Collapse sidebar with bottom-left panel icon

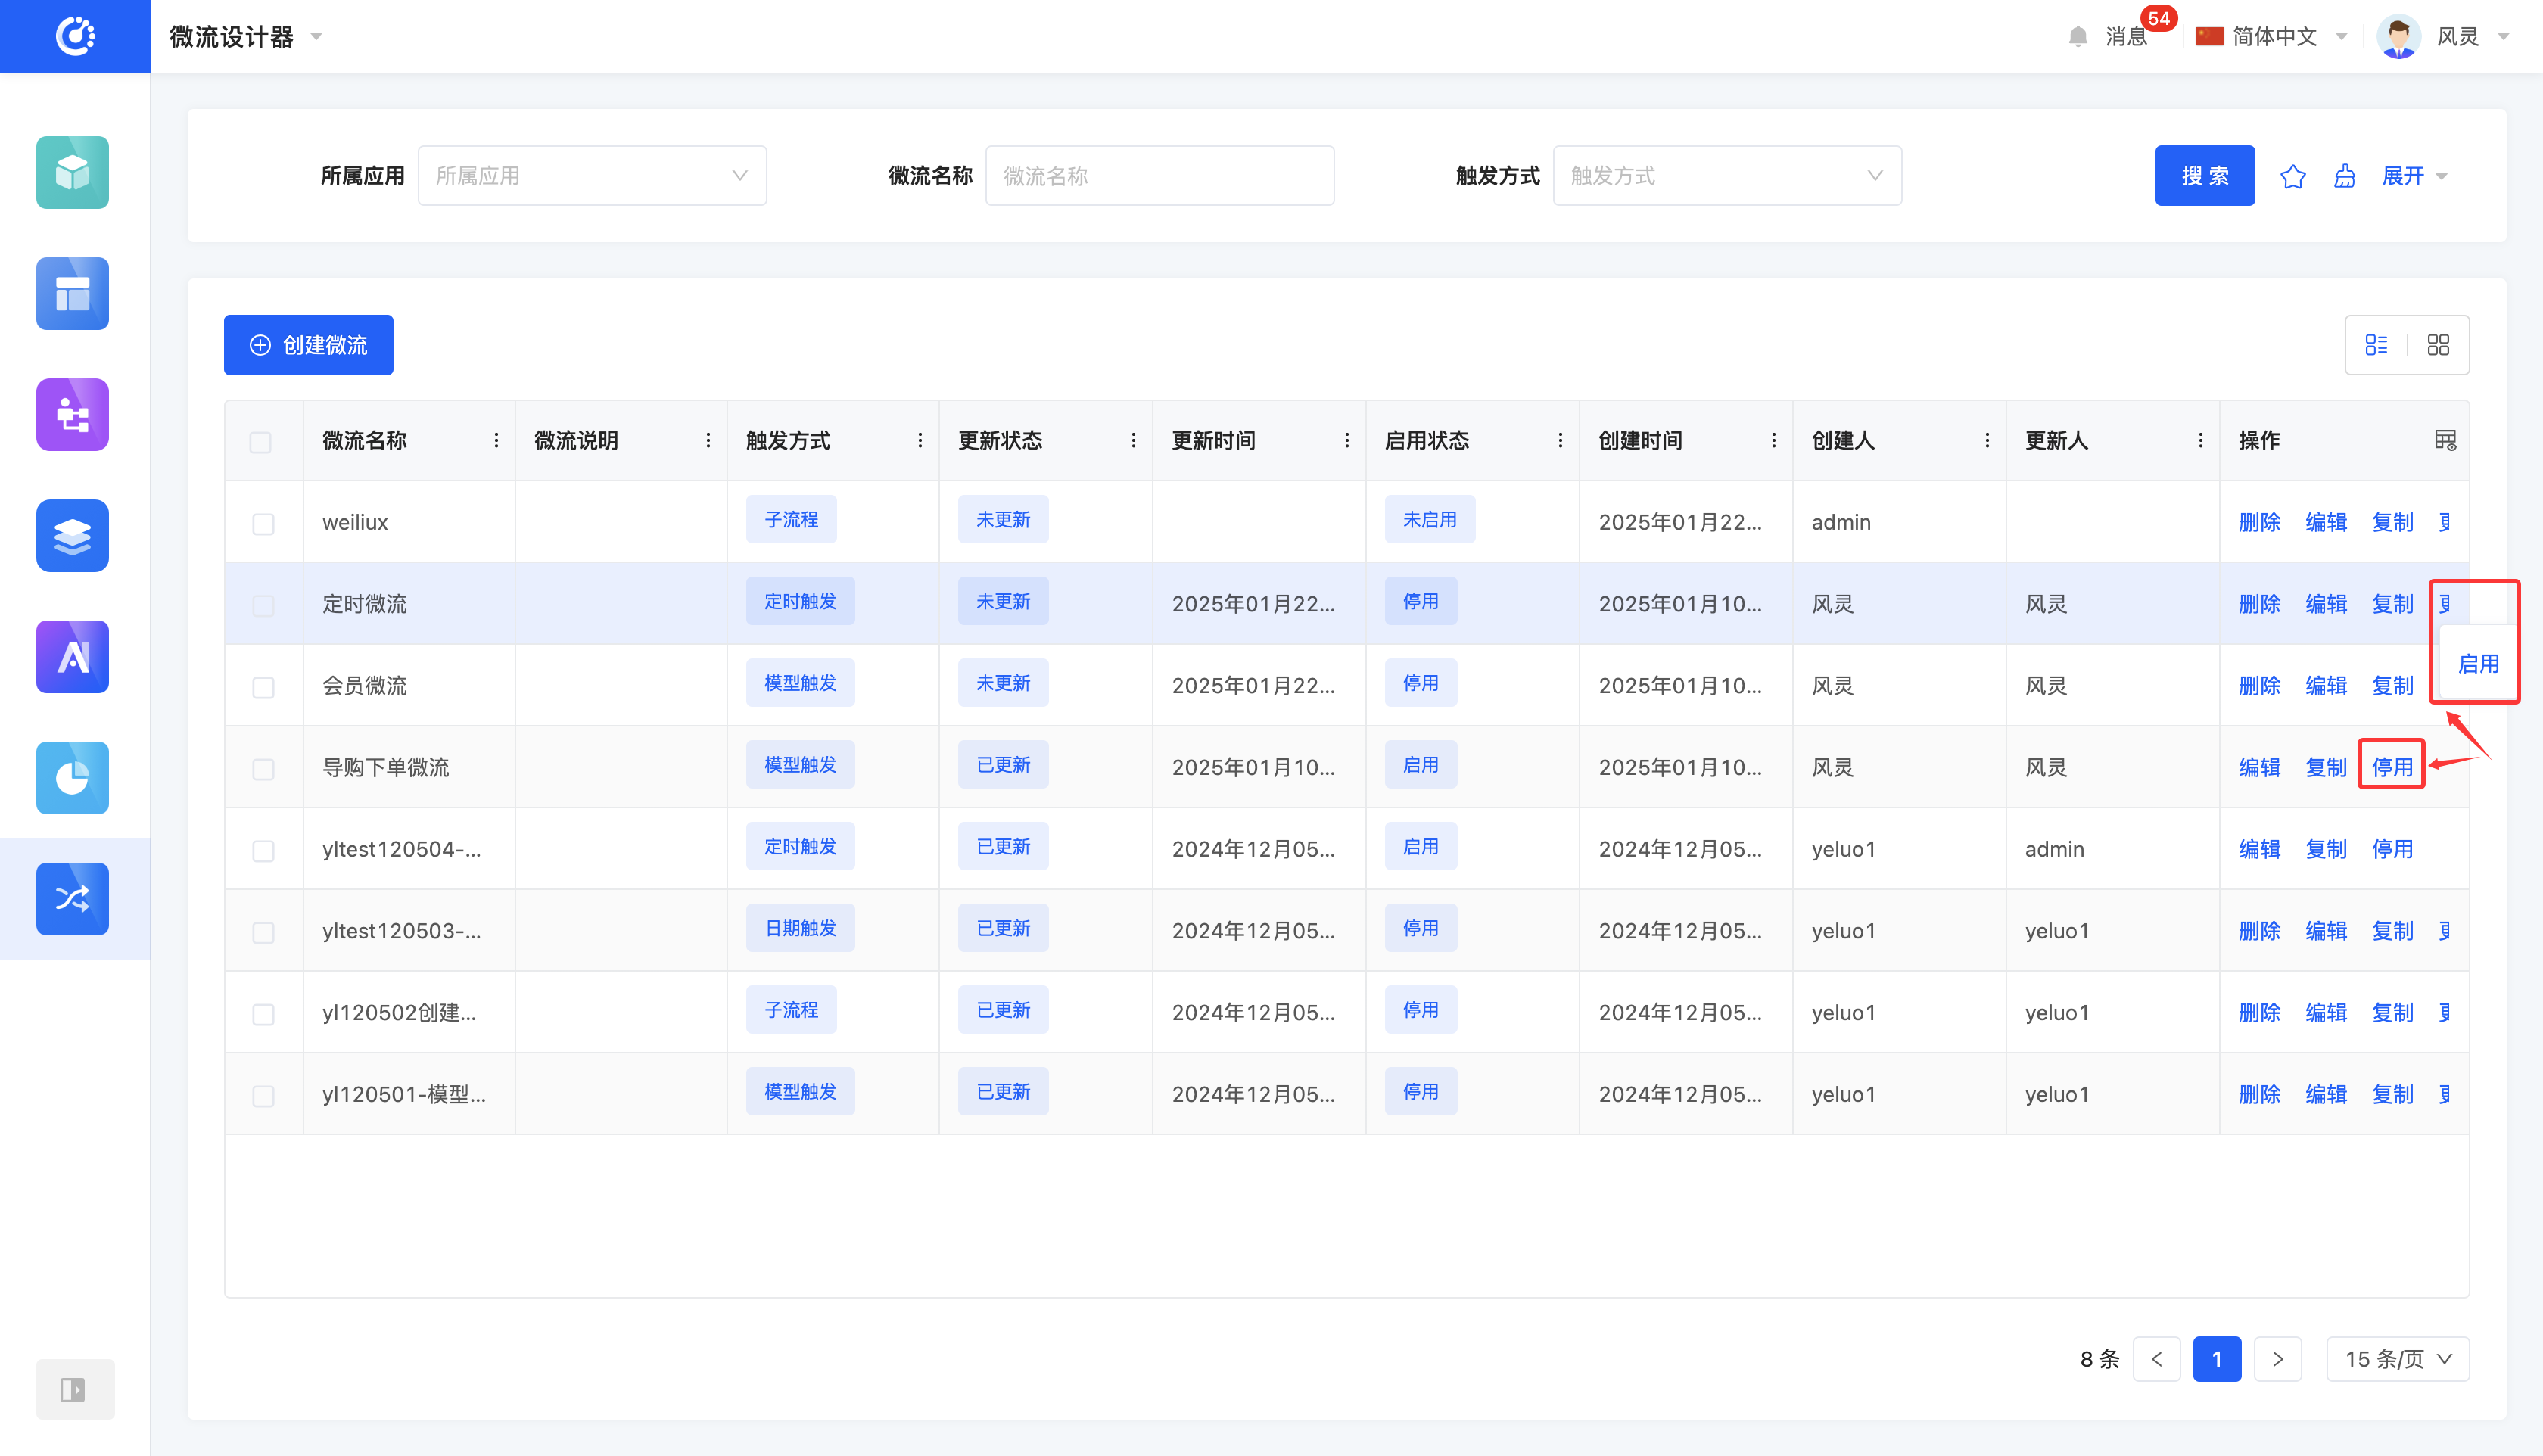coord(74,1389)
